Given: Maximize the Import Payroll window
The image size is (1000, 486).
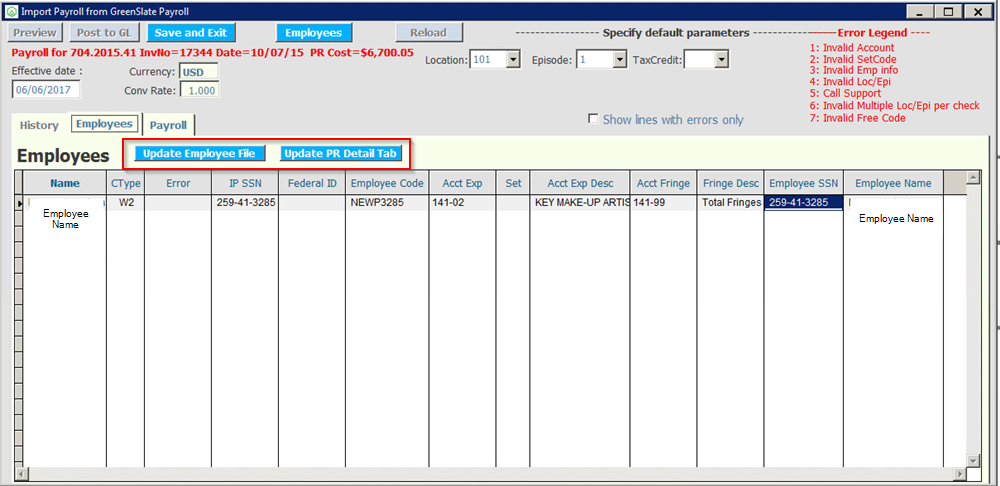Looking at the screenshot, I should coord(950,11).
